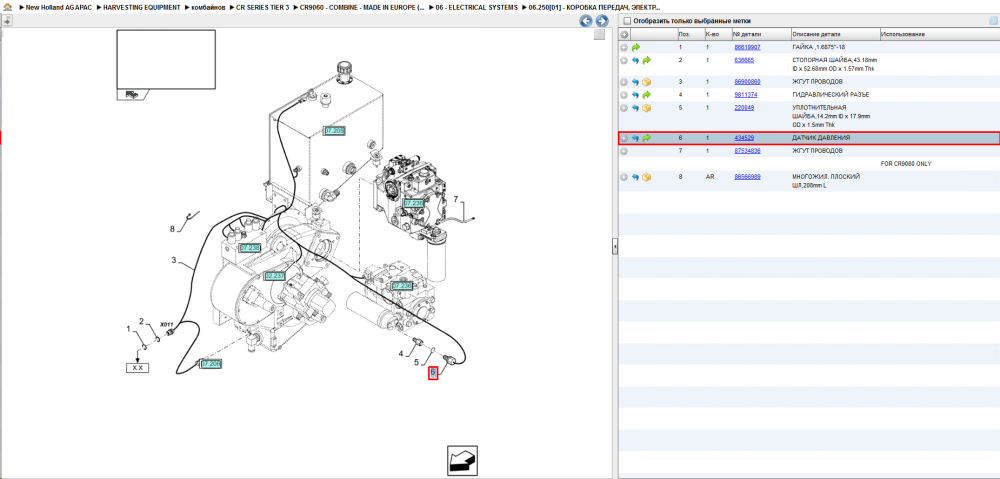Click the green arrow for part 434529
The height and width of the screenshot is (479, 1000).
tap(647, 138)
